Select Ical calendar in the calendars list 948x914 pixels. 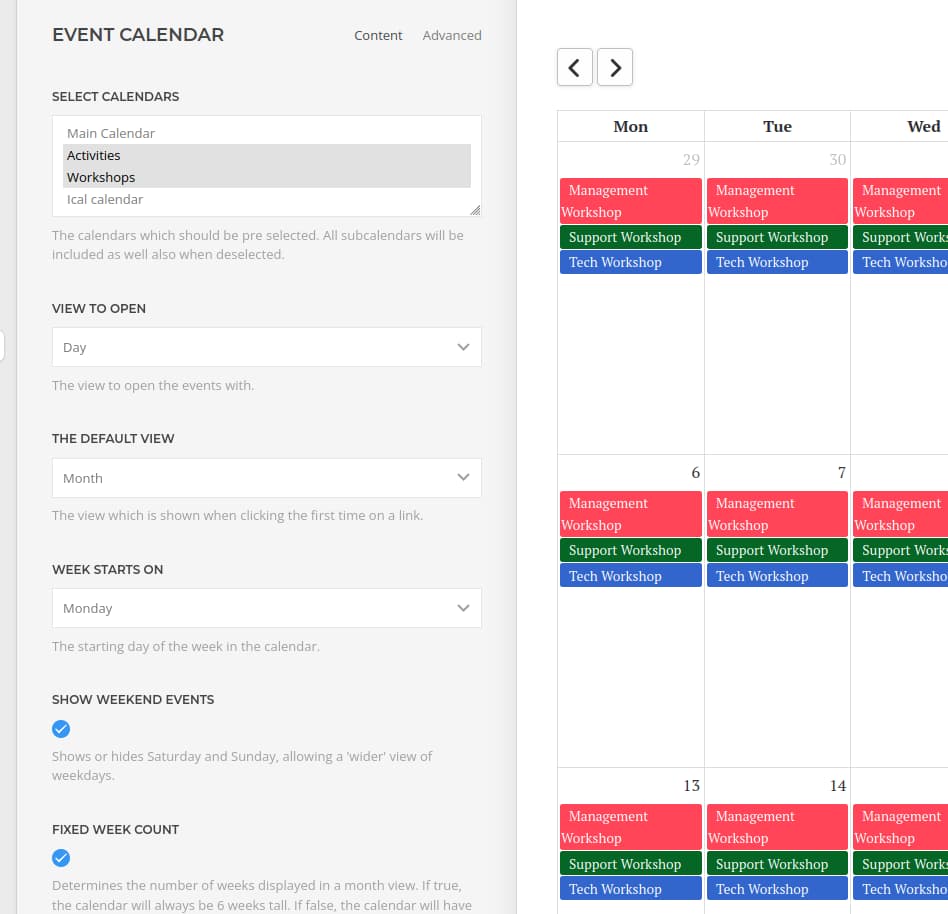(267, 199)
